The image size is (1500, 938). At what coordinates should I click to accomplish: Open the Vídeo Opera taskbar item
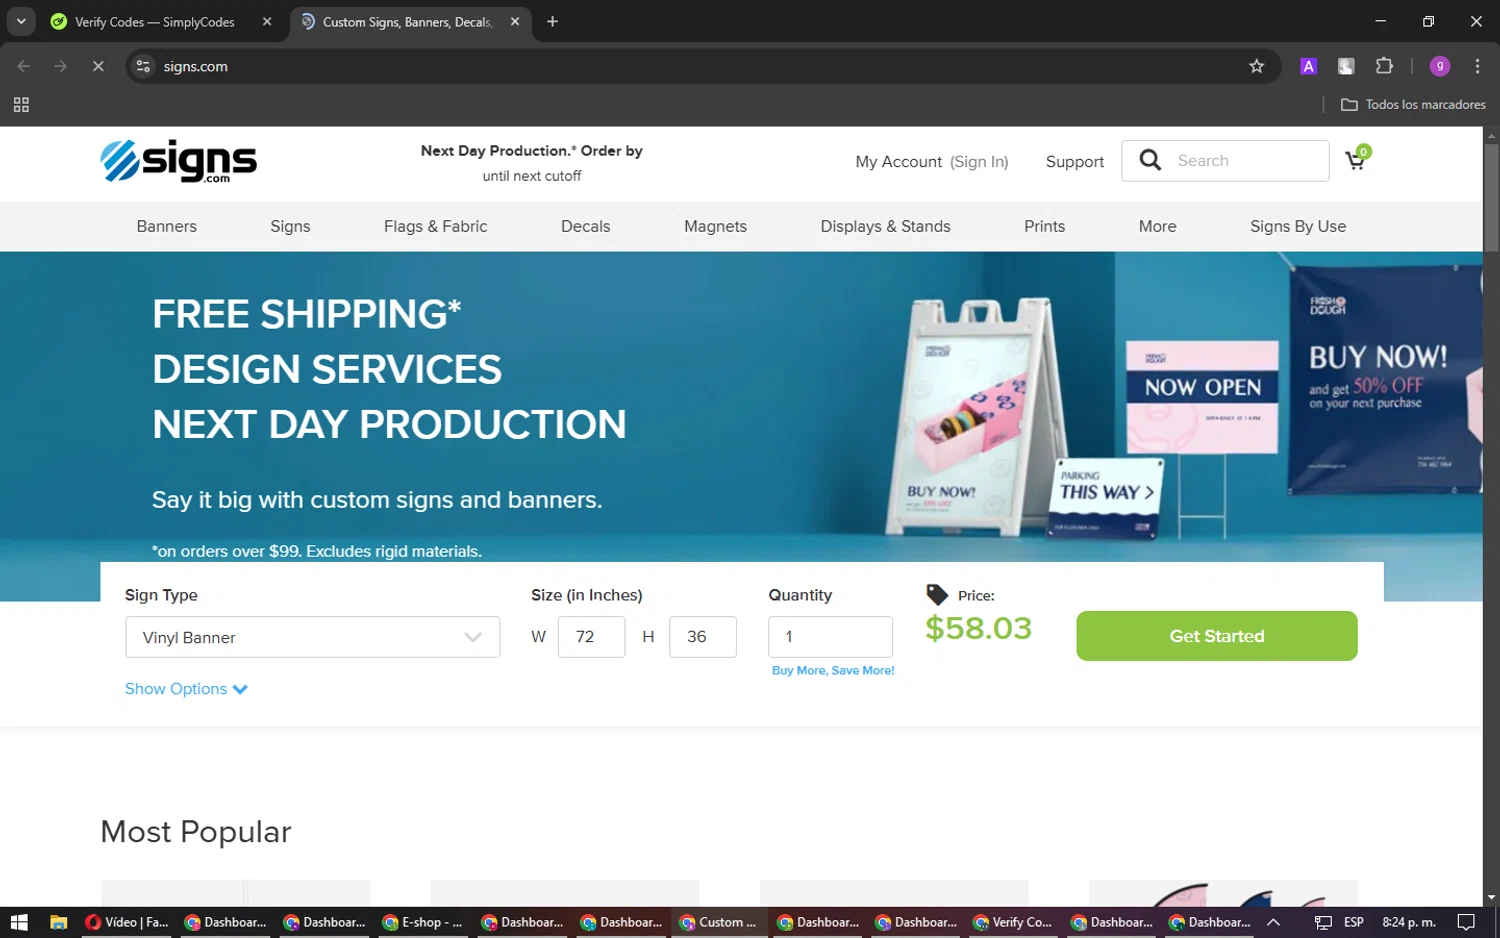pyautogui.click(x=127, y=922)
